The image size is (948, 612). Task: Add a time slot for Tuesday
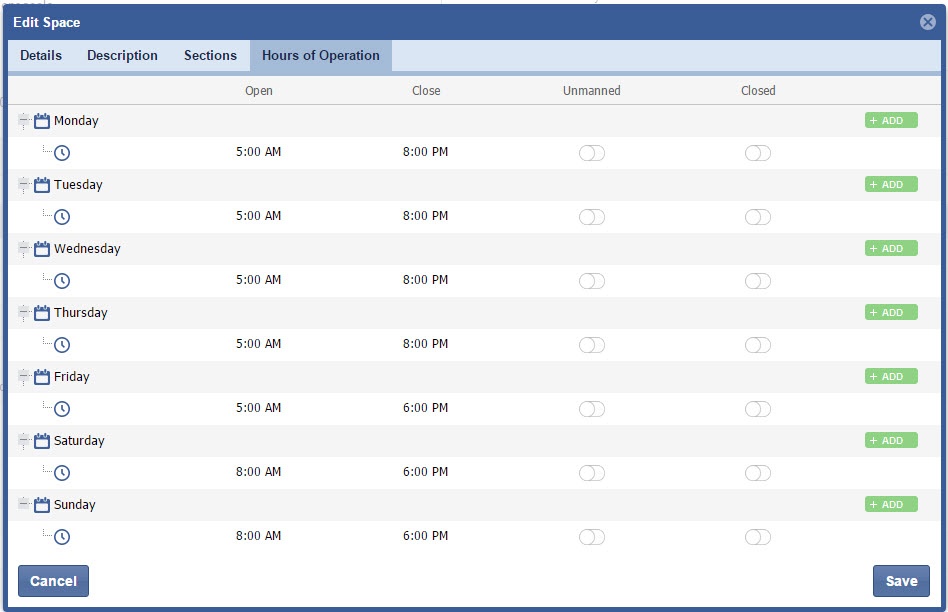tap(890, 185)
